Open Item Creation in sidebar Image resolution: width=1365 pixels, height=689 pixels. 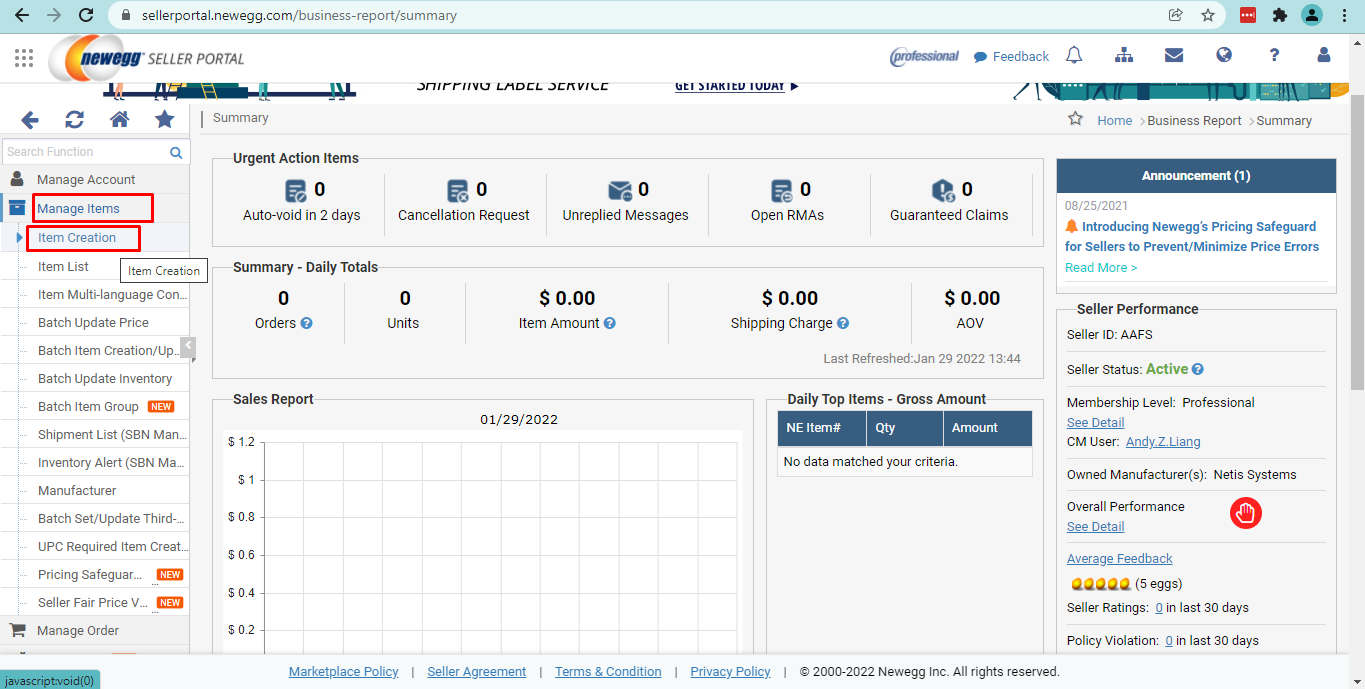[x=77, y=238]
